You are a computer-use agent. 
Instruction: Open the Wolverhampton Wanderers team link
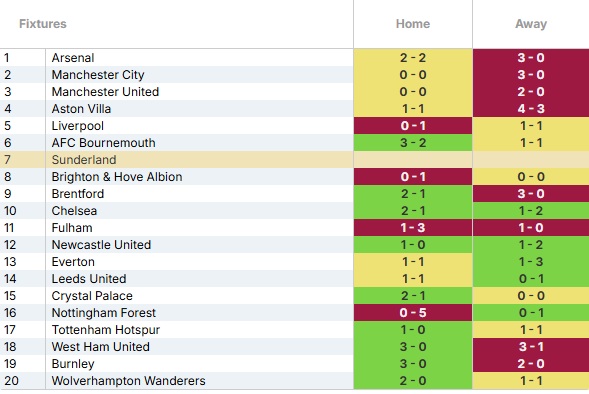[128, 381]
